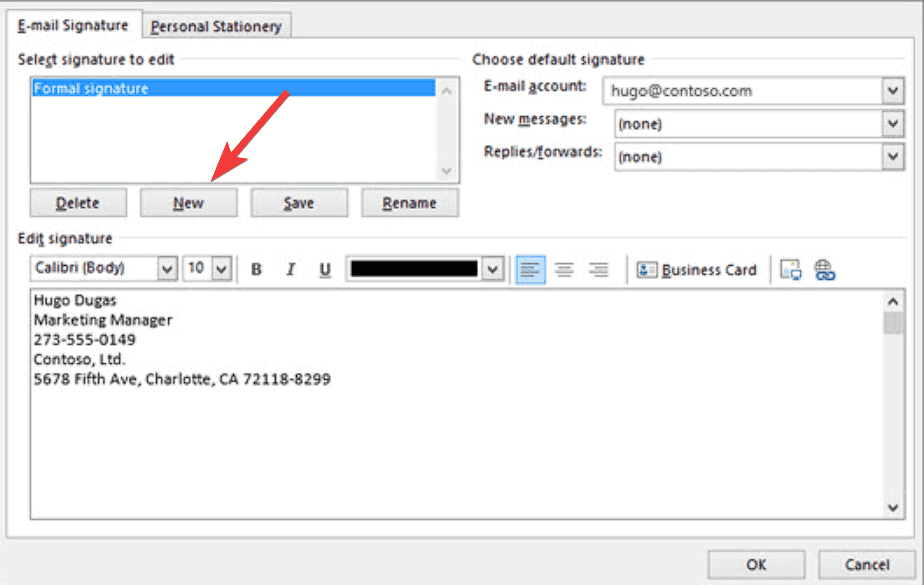Click the Hugo Dugas line
The width and height of the screenshot is (924, 585).
(x=75, y=300)
